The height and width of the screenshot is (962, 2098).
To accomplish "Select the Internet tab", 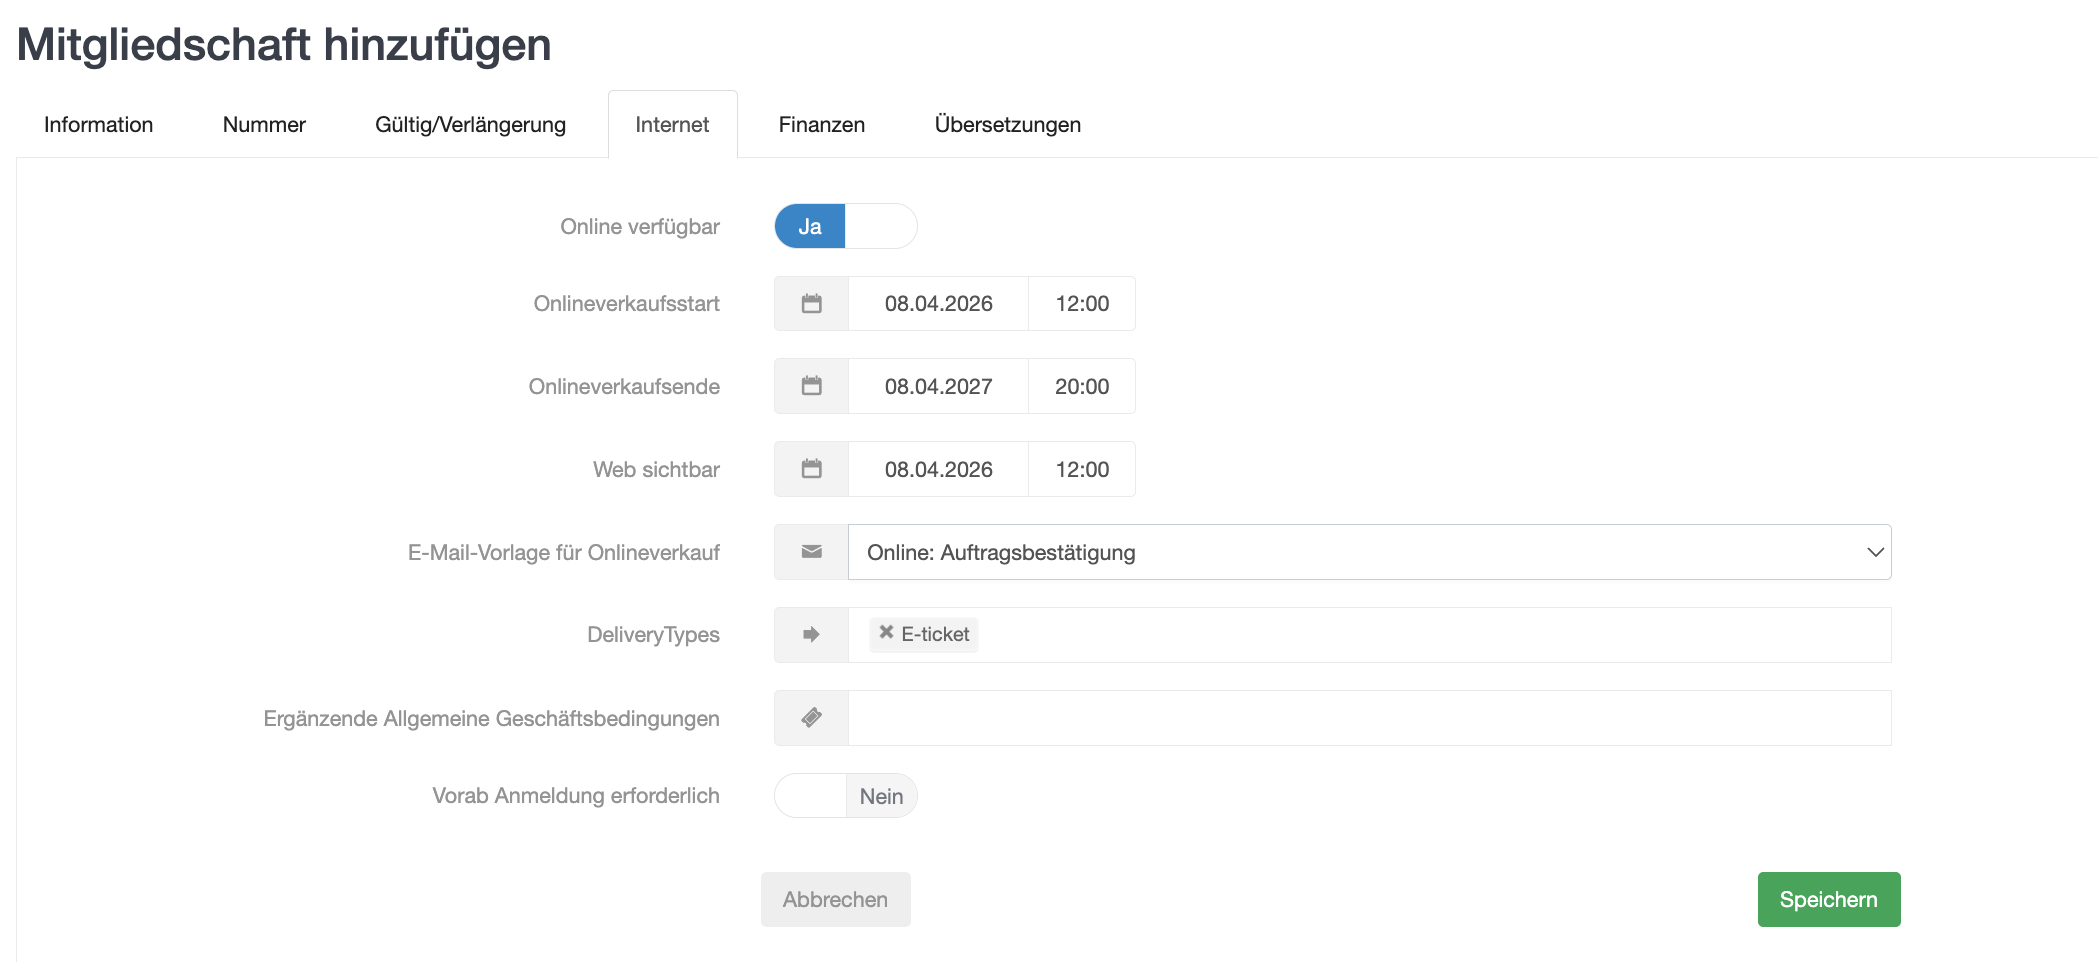I will tap(672, 125).
